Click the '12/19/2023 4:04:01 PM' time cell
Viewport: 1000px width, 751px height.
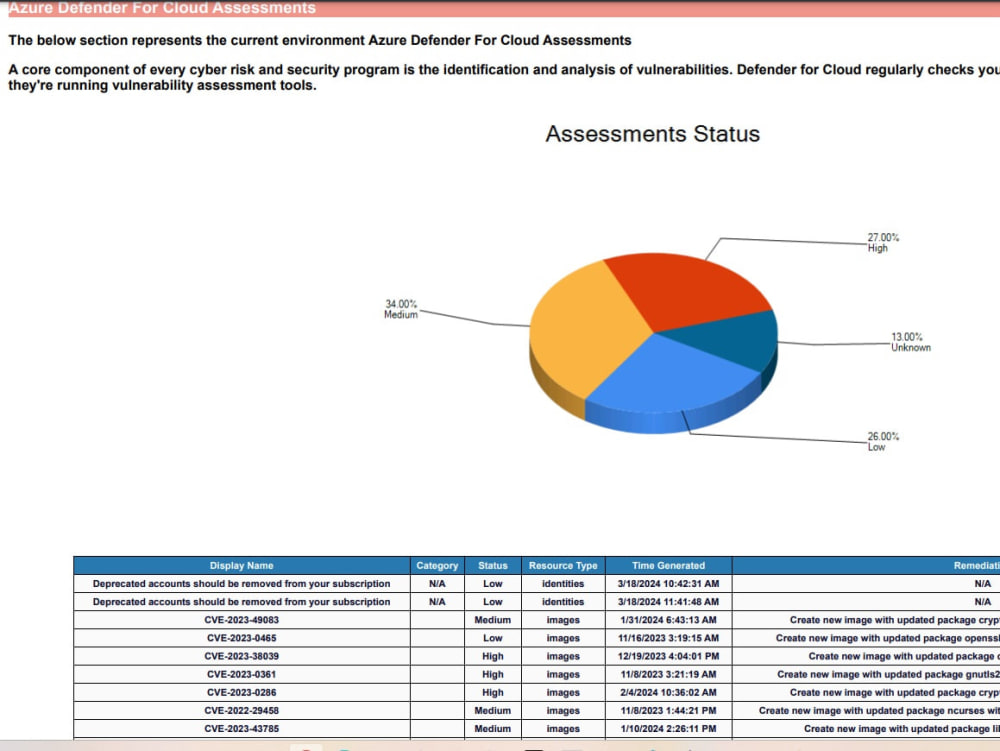click(x=668, y=656)
